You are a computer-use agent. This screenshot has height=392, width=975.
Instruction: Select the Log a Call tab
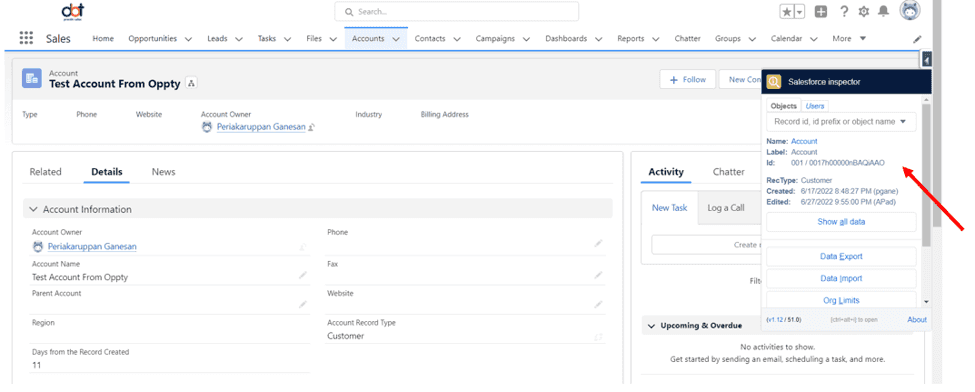(726, 208)
